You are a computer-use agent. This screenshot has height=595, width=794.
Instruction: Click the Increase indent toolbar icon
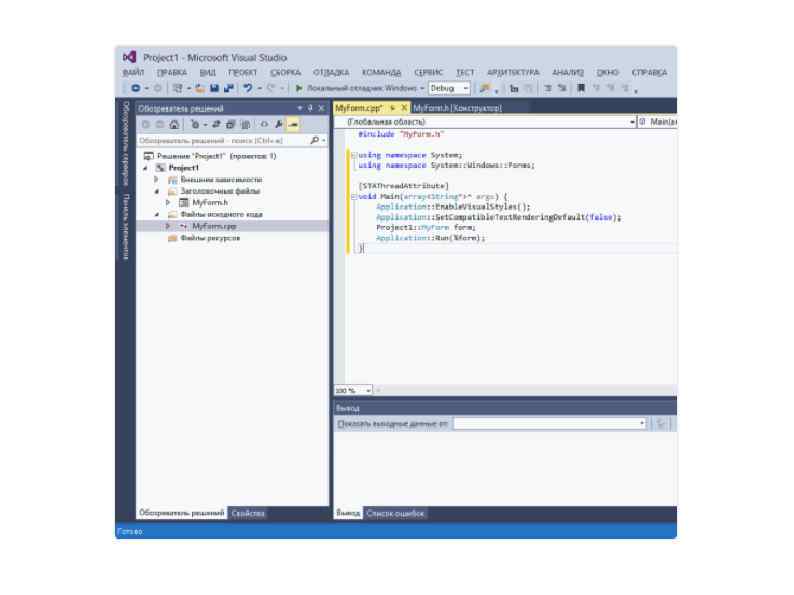click(562, 88)
